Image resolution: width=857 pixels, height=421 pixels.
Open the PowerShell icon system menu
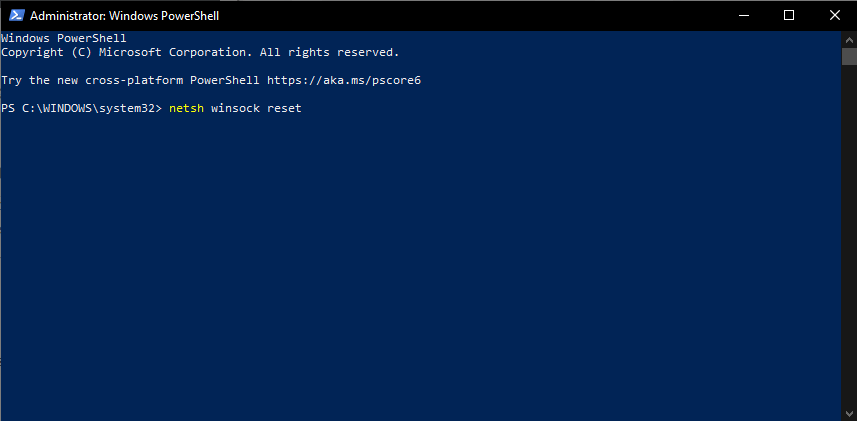coord(16,15)
